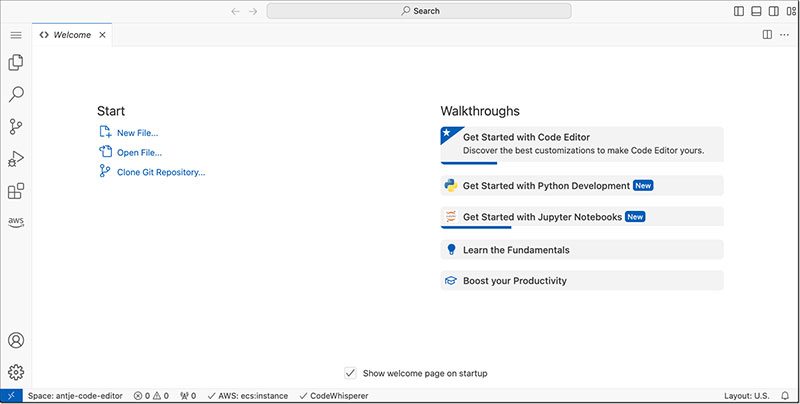Viewport: 800px width, 404px height.
Task: Open the Run and Debug view
Action: coord(16,158)
